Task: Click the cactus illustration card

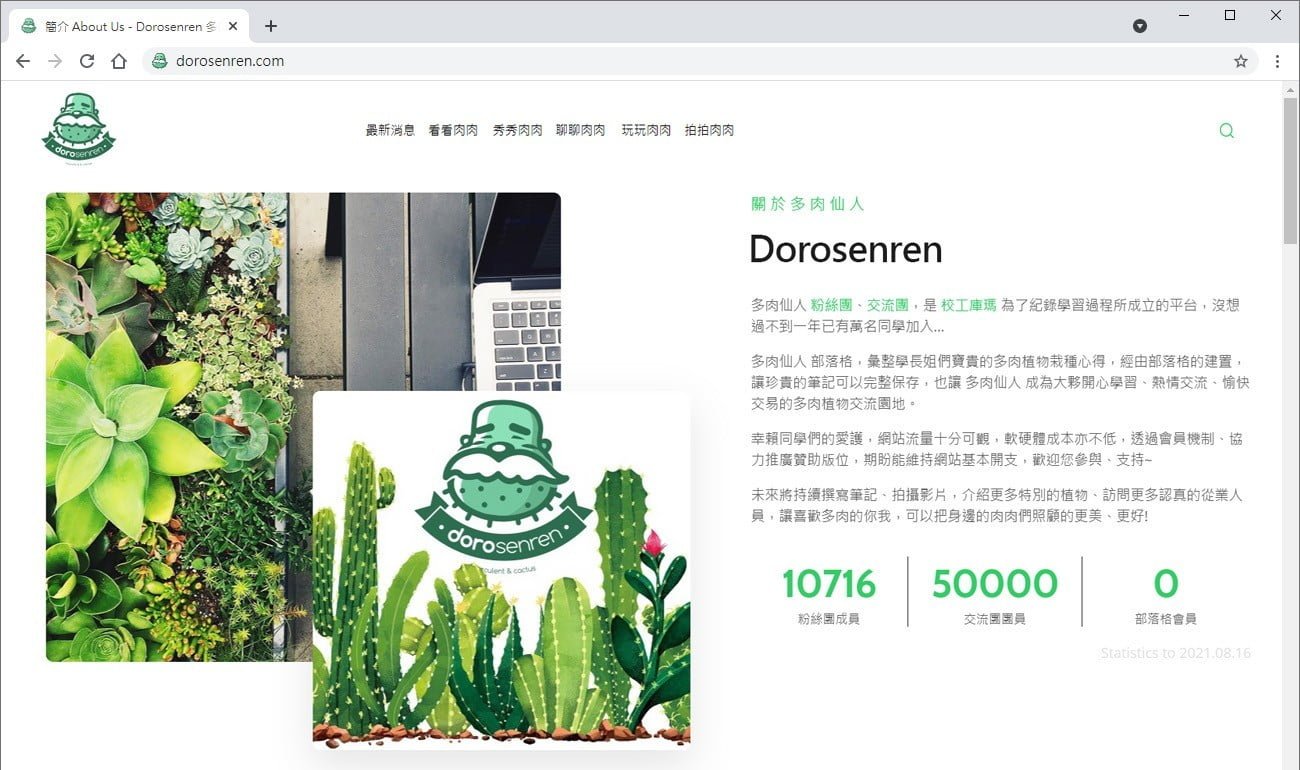Action: click(x=501, y=568)
